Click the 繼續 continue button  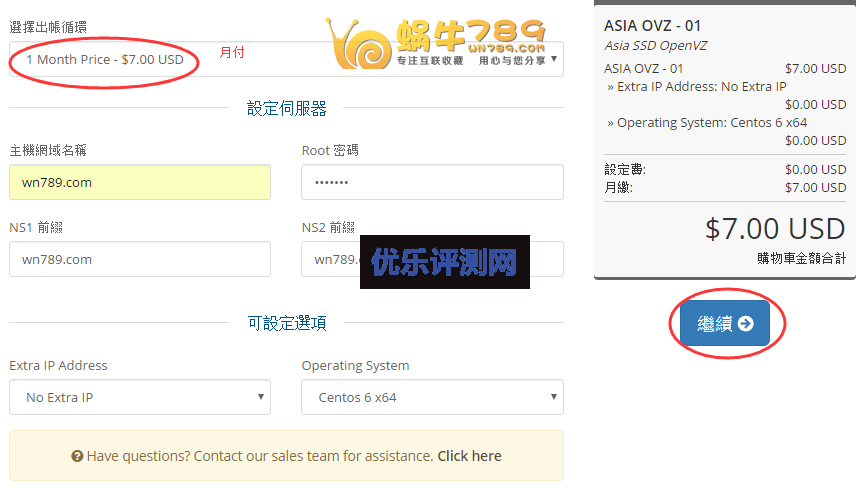click(x=725, y=323)
